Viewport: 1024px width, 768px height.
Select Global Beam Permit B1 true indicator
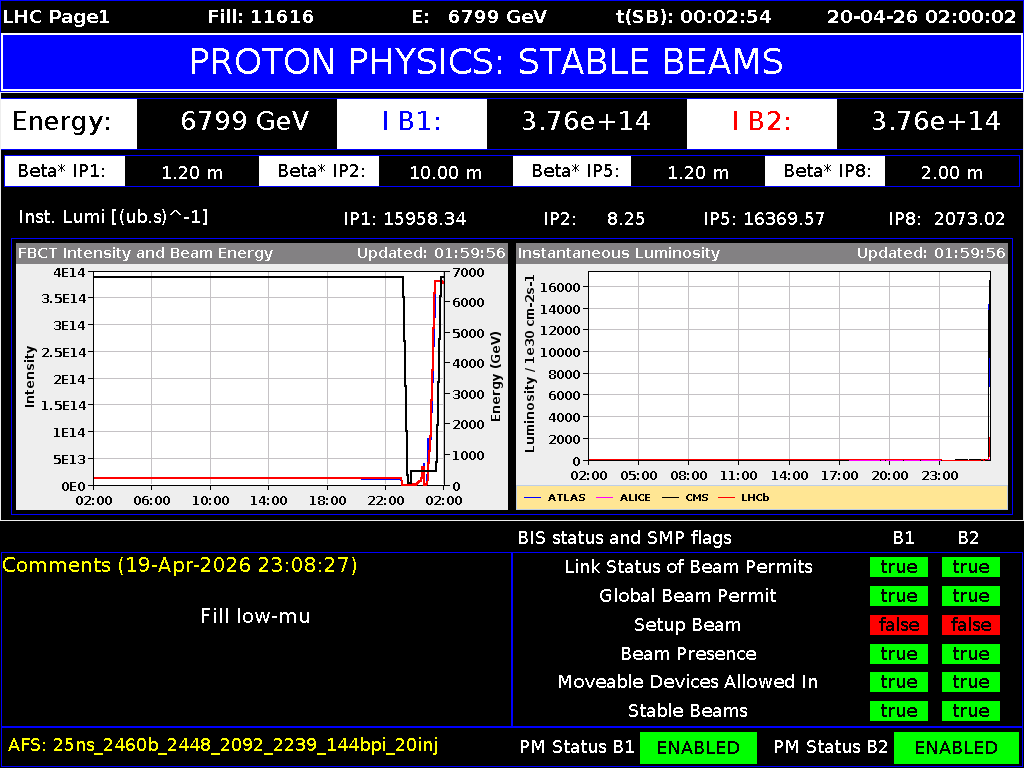(x=899, y=596)
